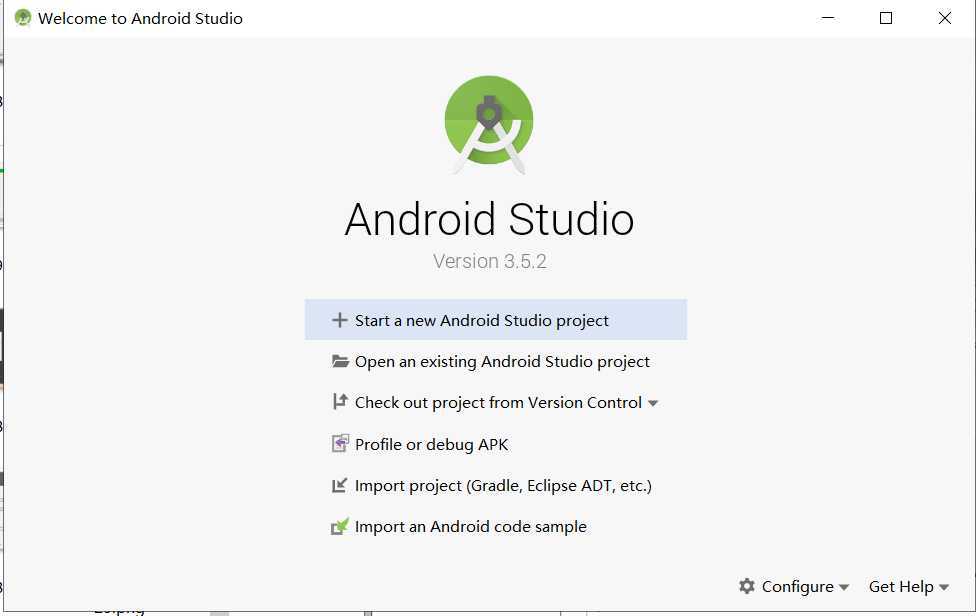The width and height of the screenshot is (976, 616).
Task: Select Check out project from Version Control
Action: click(x=495, y=403)
